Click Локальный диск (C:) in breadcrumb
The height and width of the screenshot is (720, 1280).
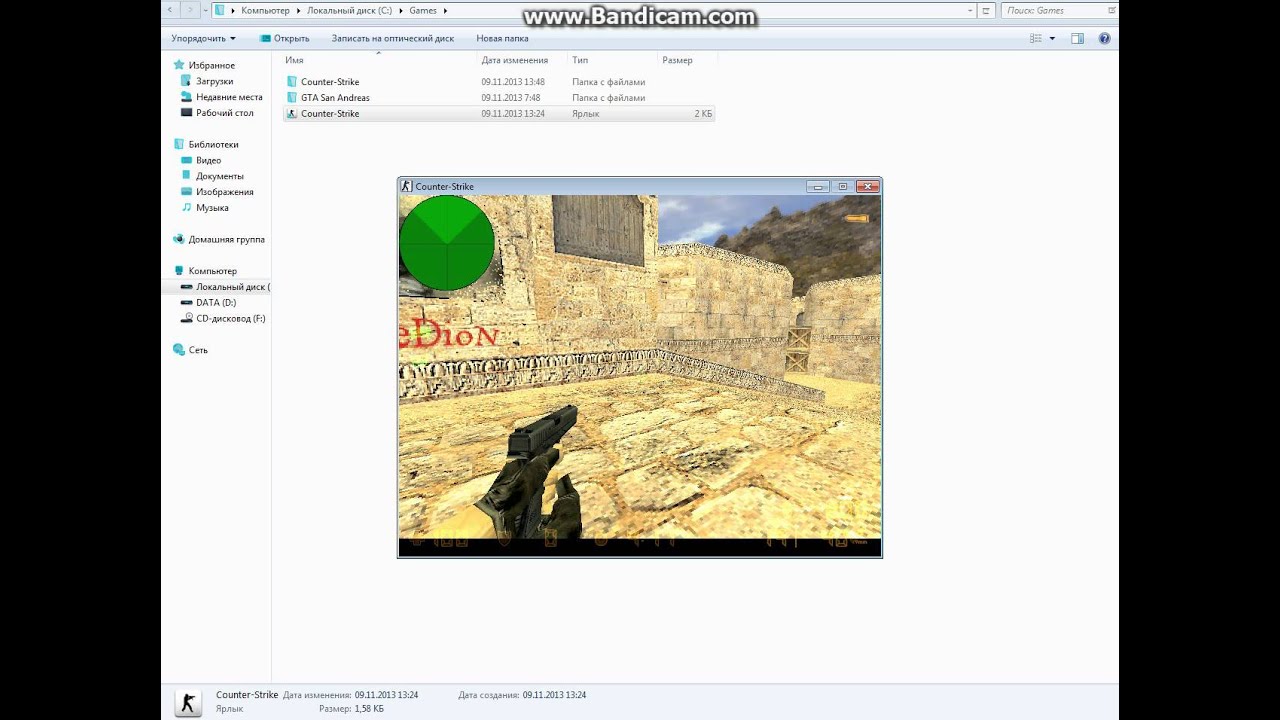349,10
